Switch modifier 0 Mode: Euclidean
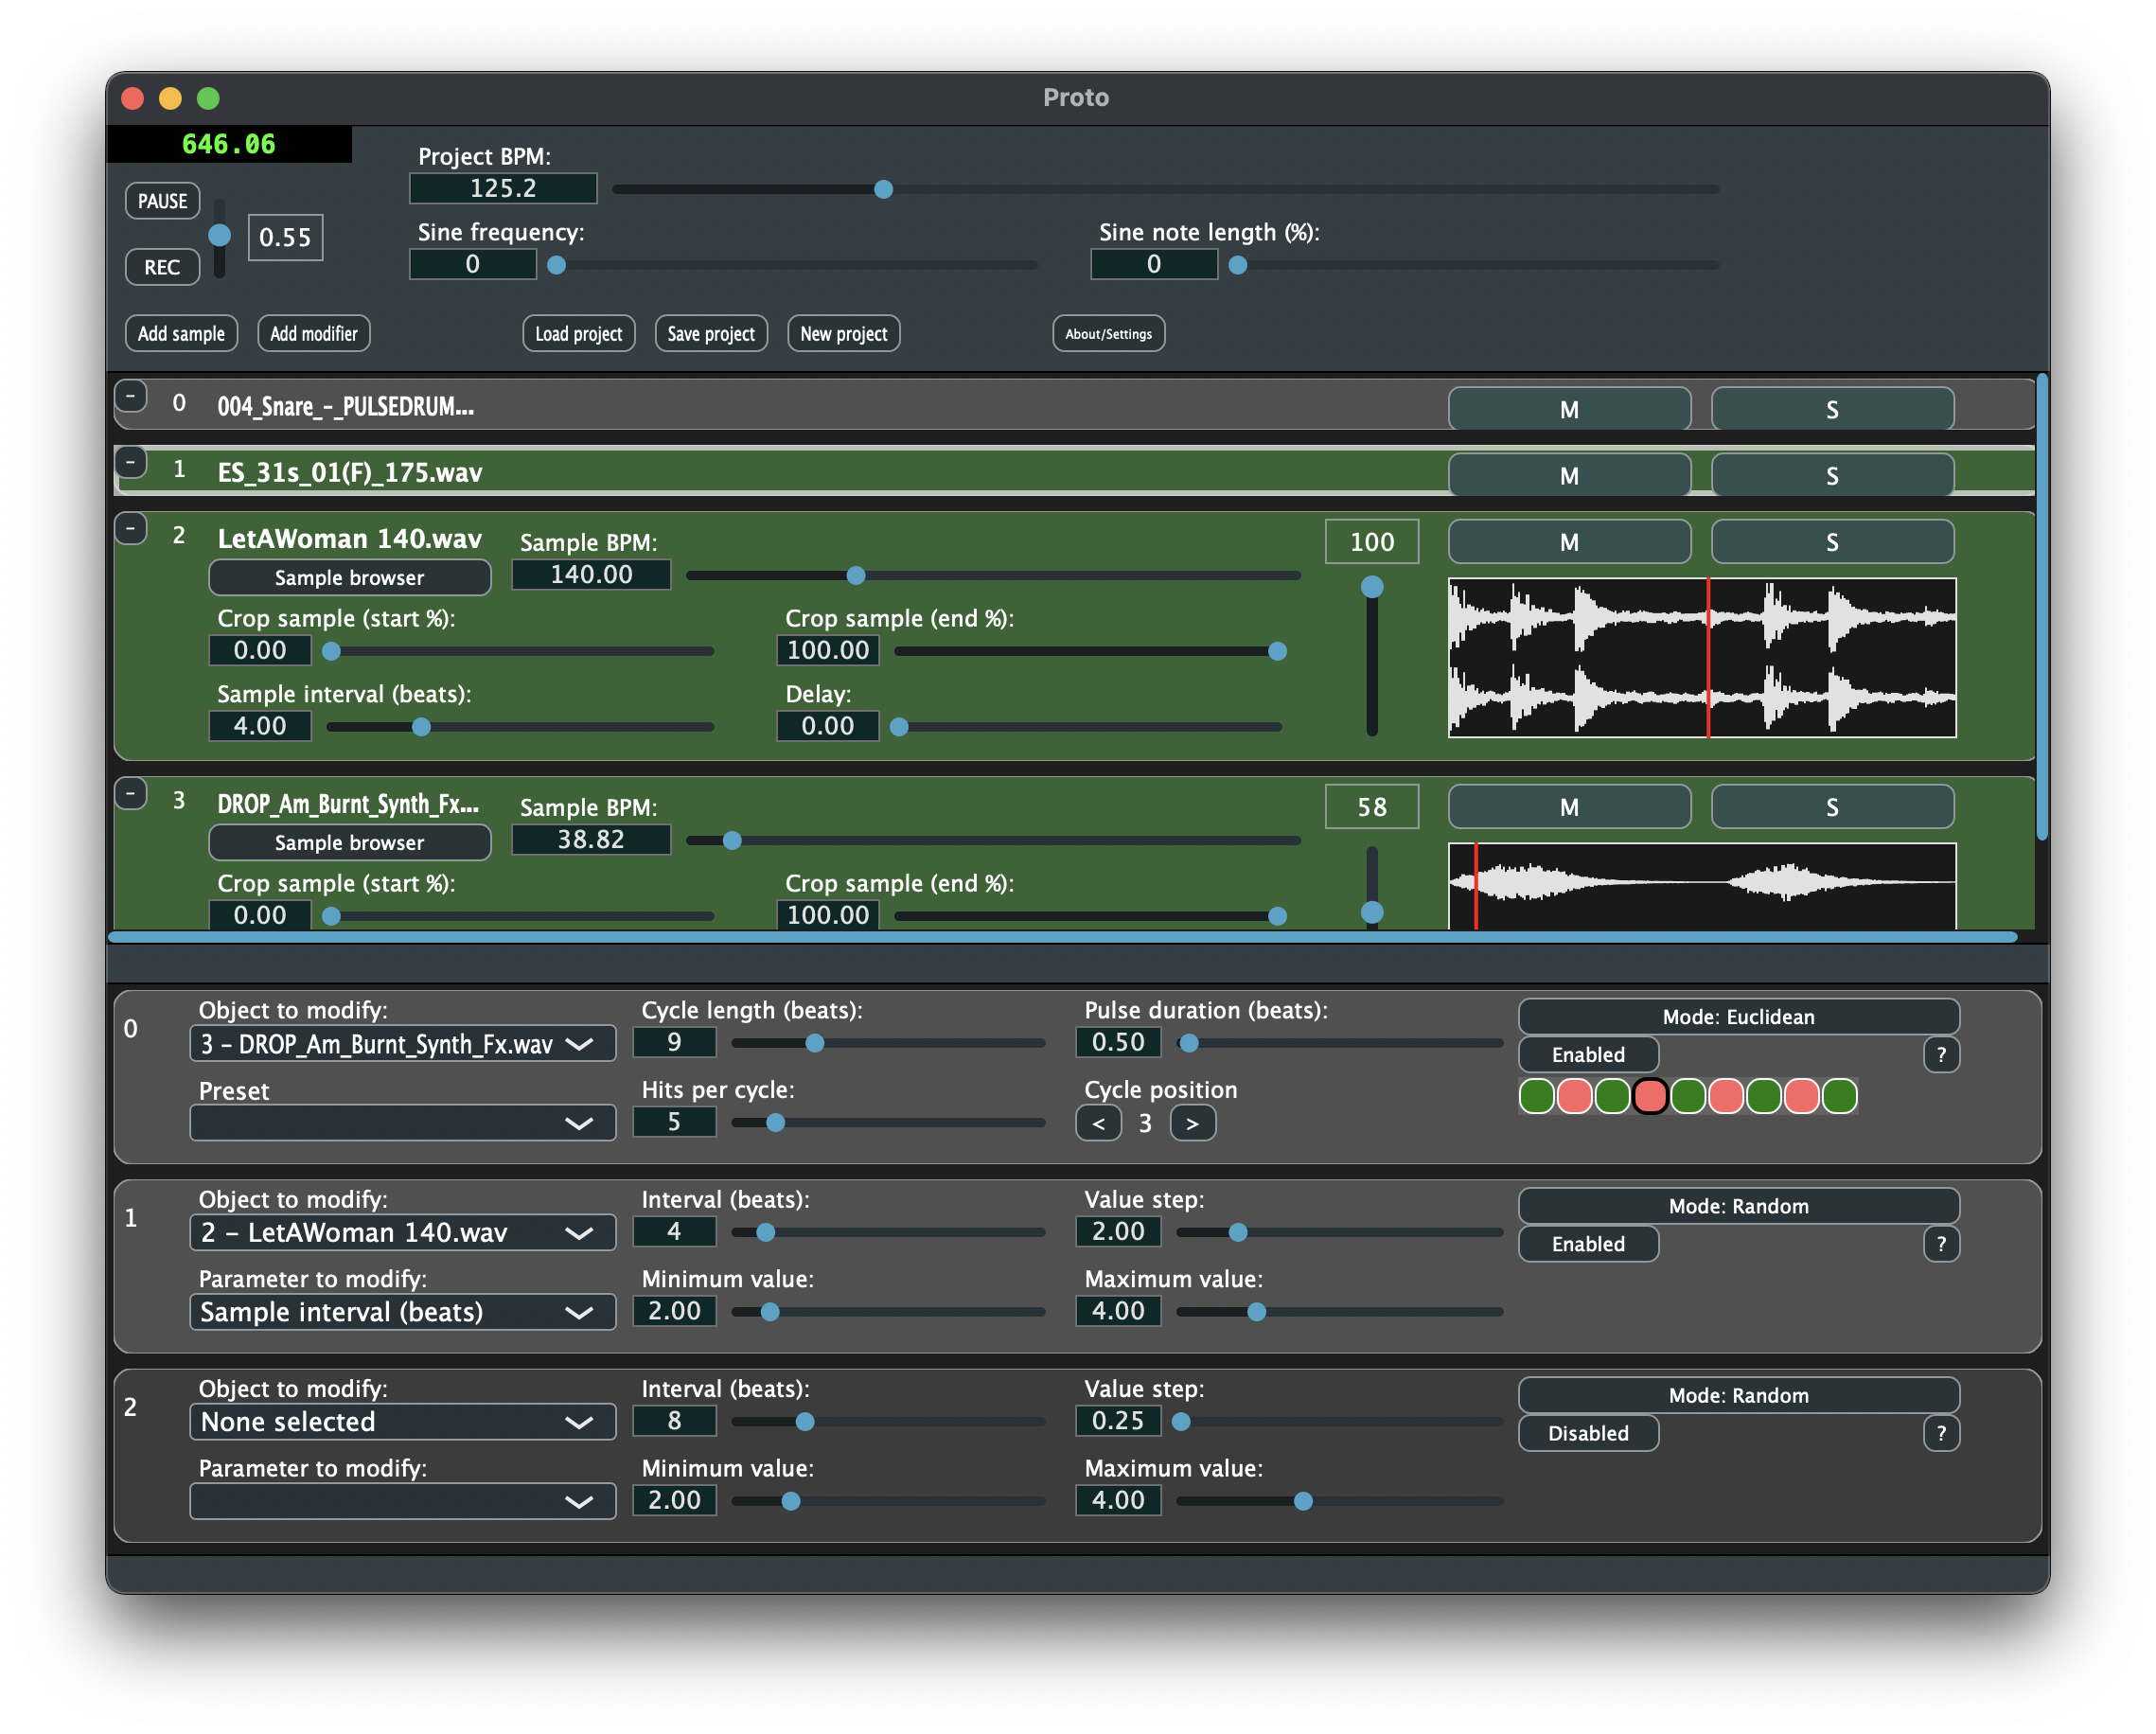This screenshot has height=1734, width=2156. tap(1737, 1017)
